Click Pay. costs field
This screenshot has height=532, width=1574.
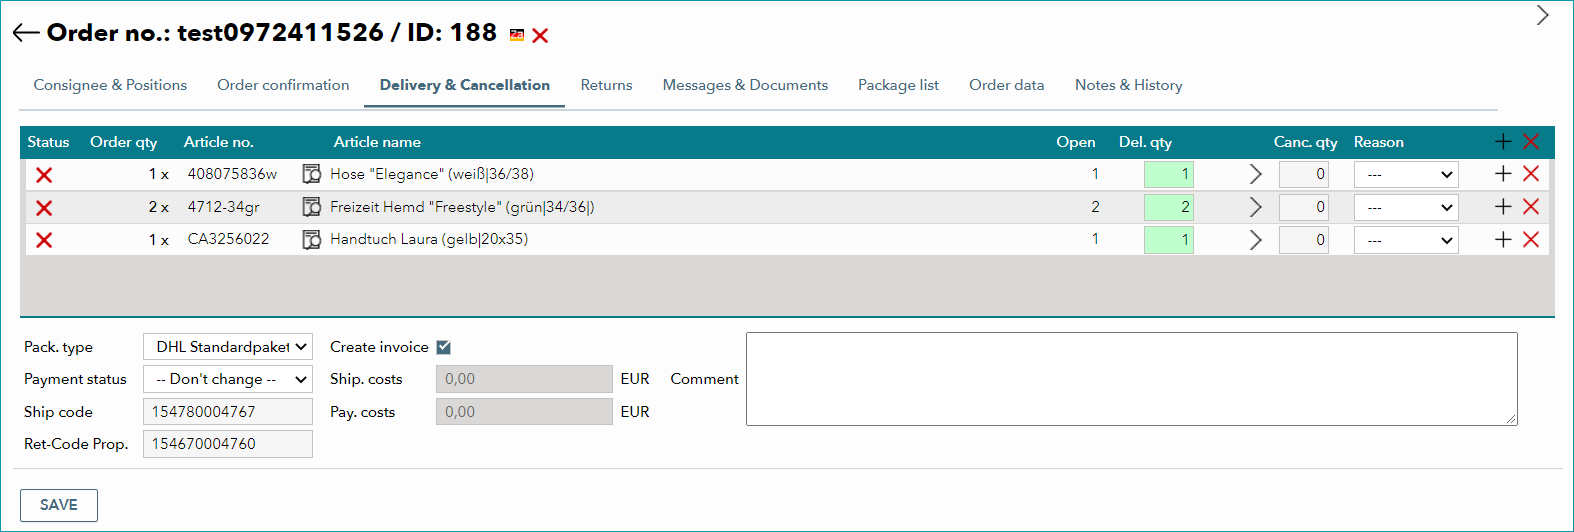click(x=524, y=412)
